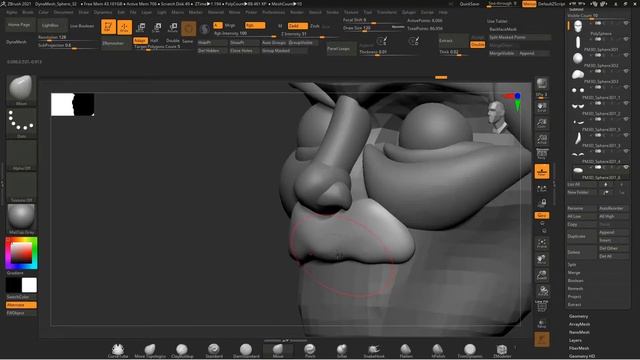Click the Move view icon on right shelf
The width and height of the screenshot is (640, 360).
pos(542,259)
